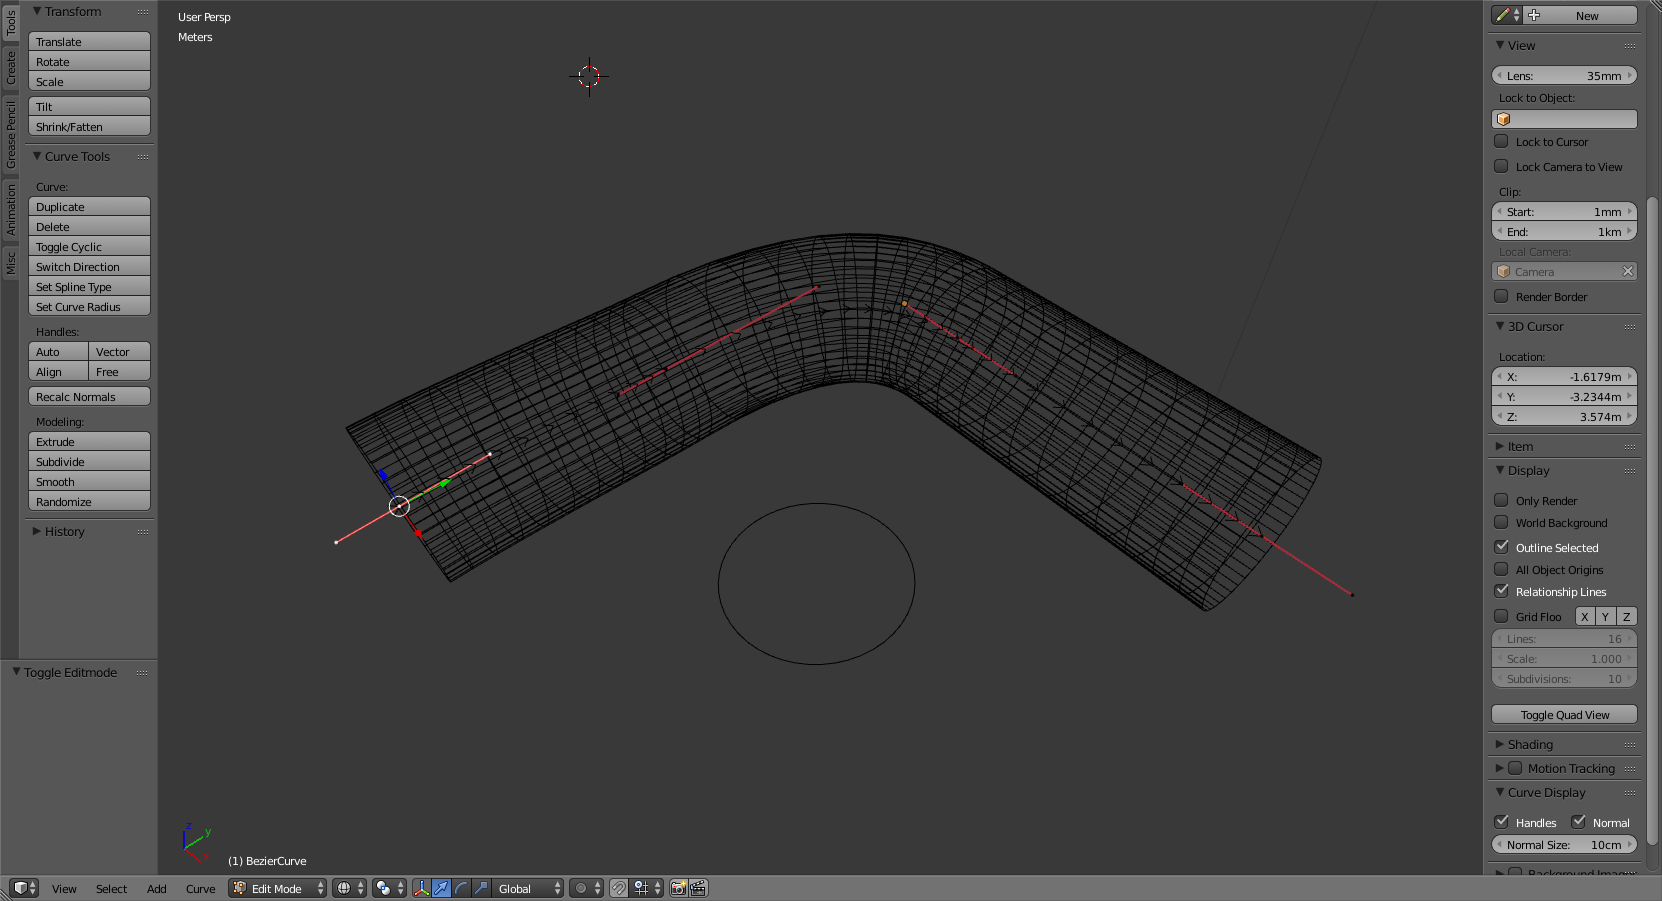Enable Only Render checkbox
The height and width of the screenshot is (901, 1662).
[1501, 500]
